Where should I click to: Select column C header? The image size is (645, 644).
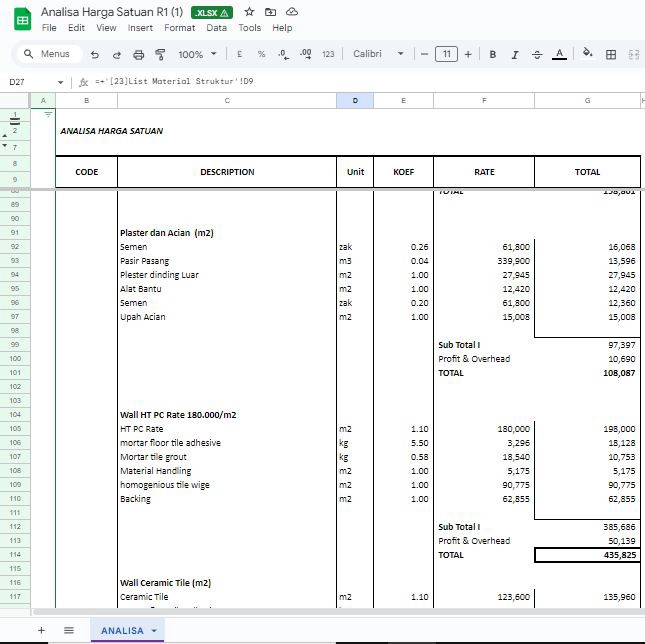(x=227, y=100)
